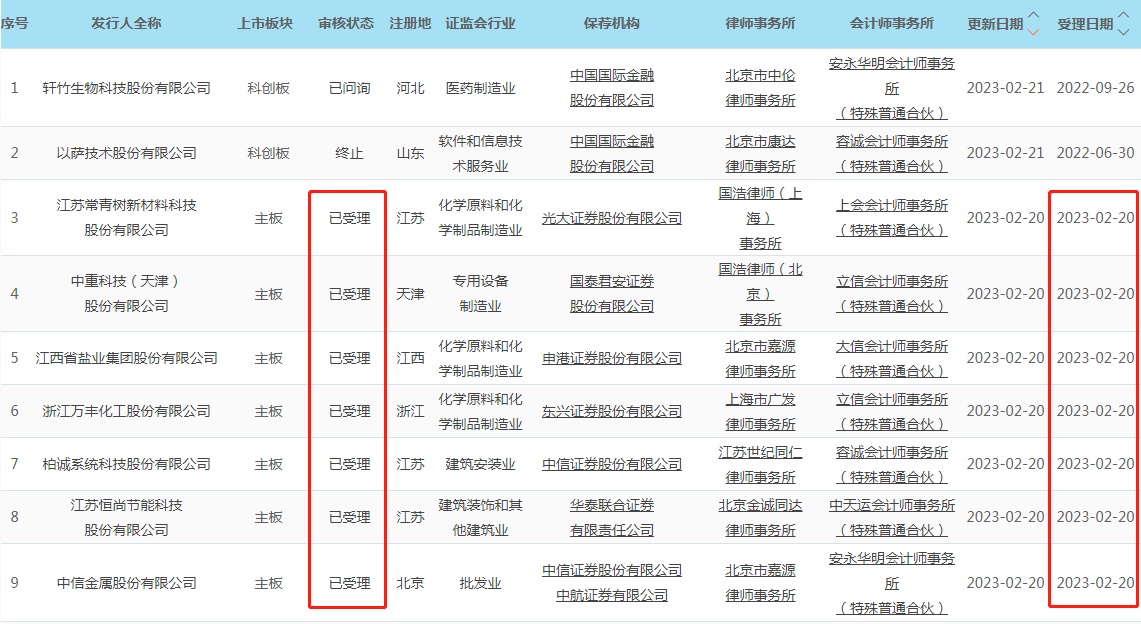Click the 河北 registration place cell

(x=410, y=89)
